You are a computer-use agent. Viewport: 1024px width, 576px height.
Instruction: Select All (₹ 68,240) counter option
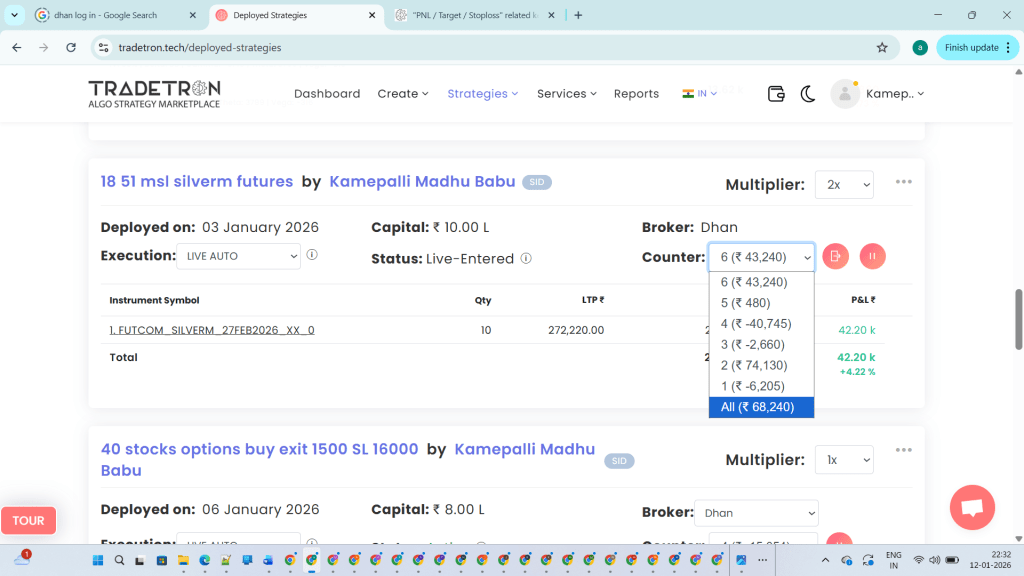(x=761, y=407)
